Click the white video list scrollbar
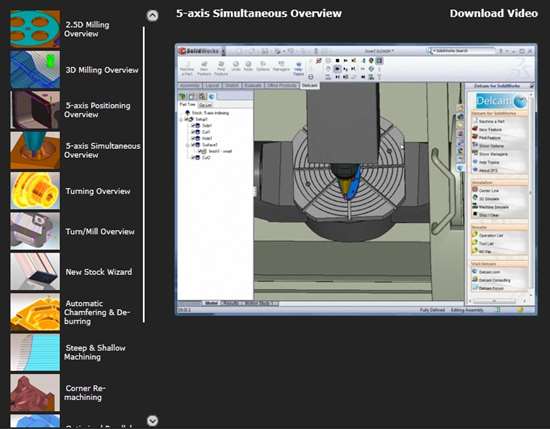The image size is (550, 429). (144, 174)
